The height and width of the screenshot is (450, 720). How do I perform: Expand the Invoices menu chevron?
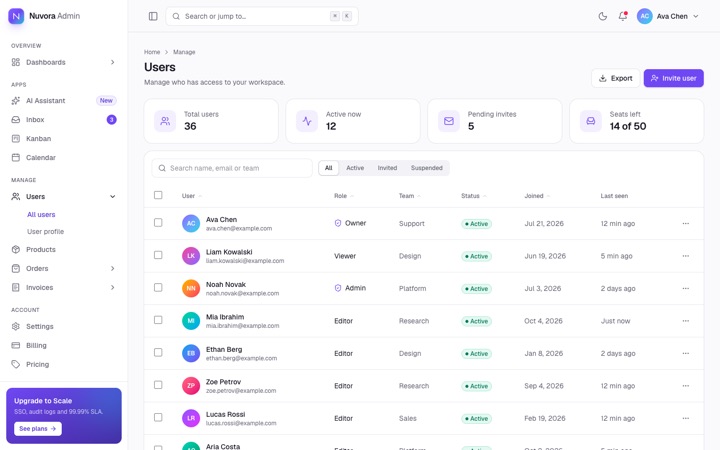(x=112, y=287)
